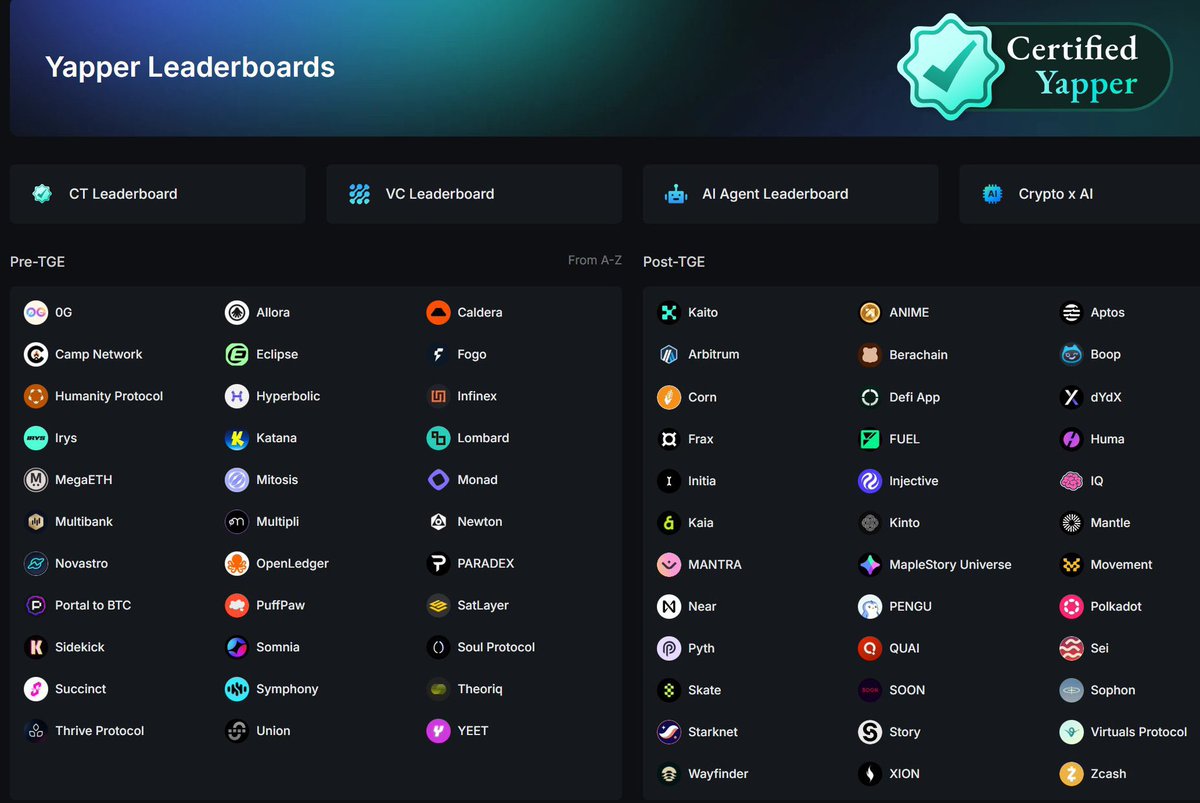This screenshot has height=803, width=1200.
Task: Open the Injective leaderboard link
Action: pos(899,481)
